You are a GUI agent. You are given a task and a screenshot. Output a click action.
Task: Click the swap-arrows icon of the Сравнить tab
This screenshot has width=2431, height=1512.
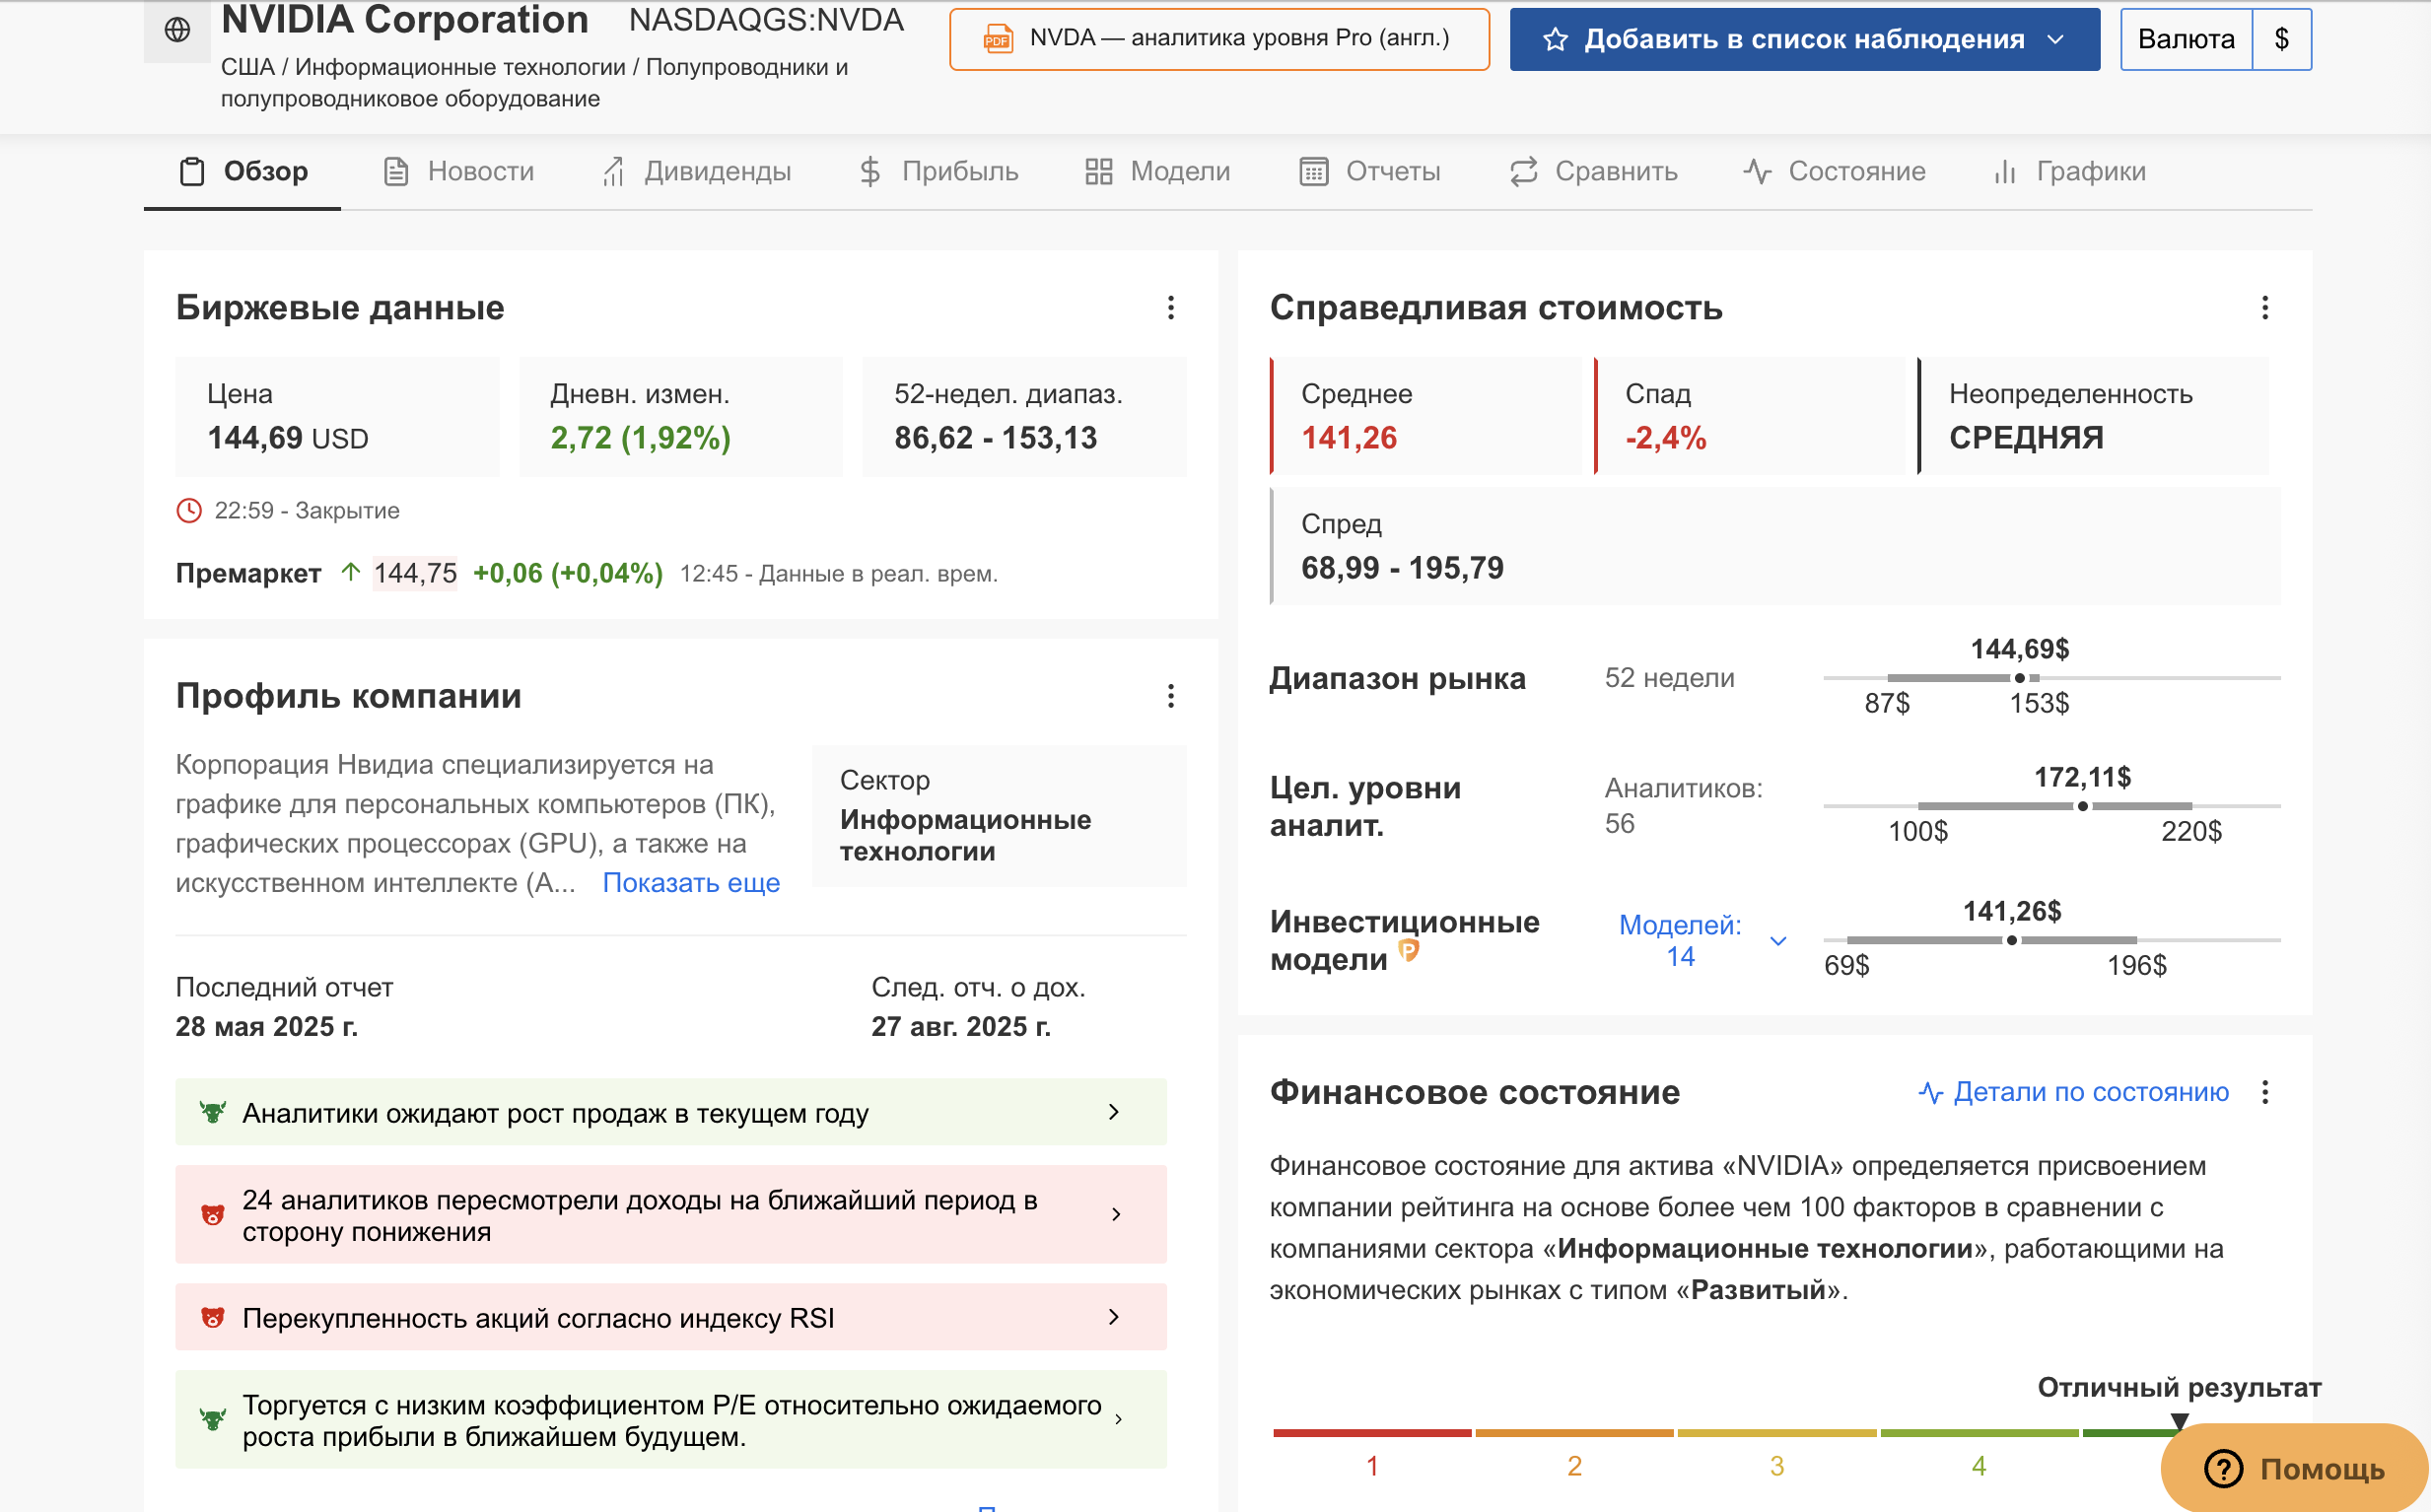1523,172
